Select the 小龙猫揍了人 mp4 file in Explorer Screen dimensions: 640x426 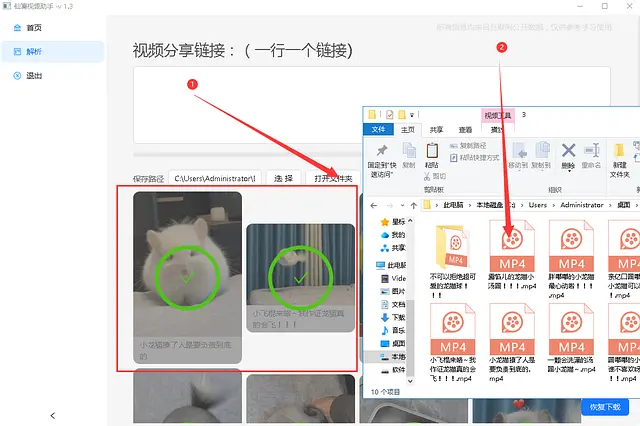click(x=512, y=343)
